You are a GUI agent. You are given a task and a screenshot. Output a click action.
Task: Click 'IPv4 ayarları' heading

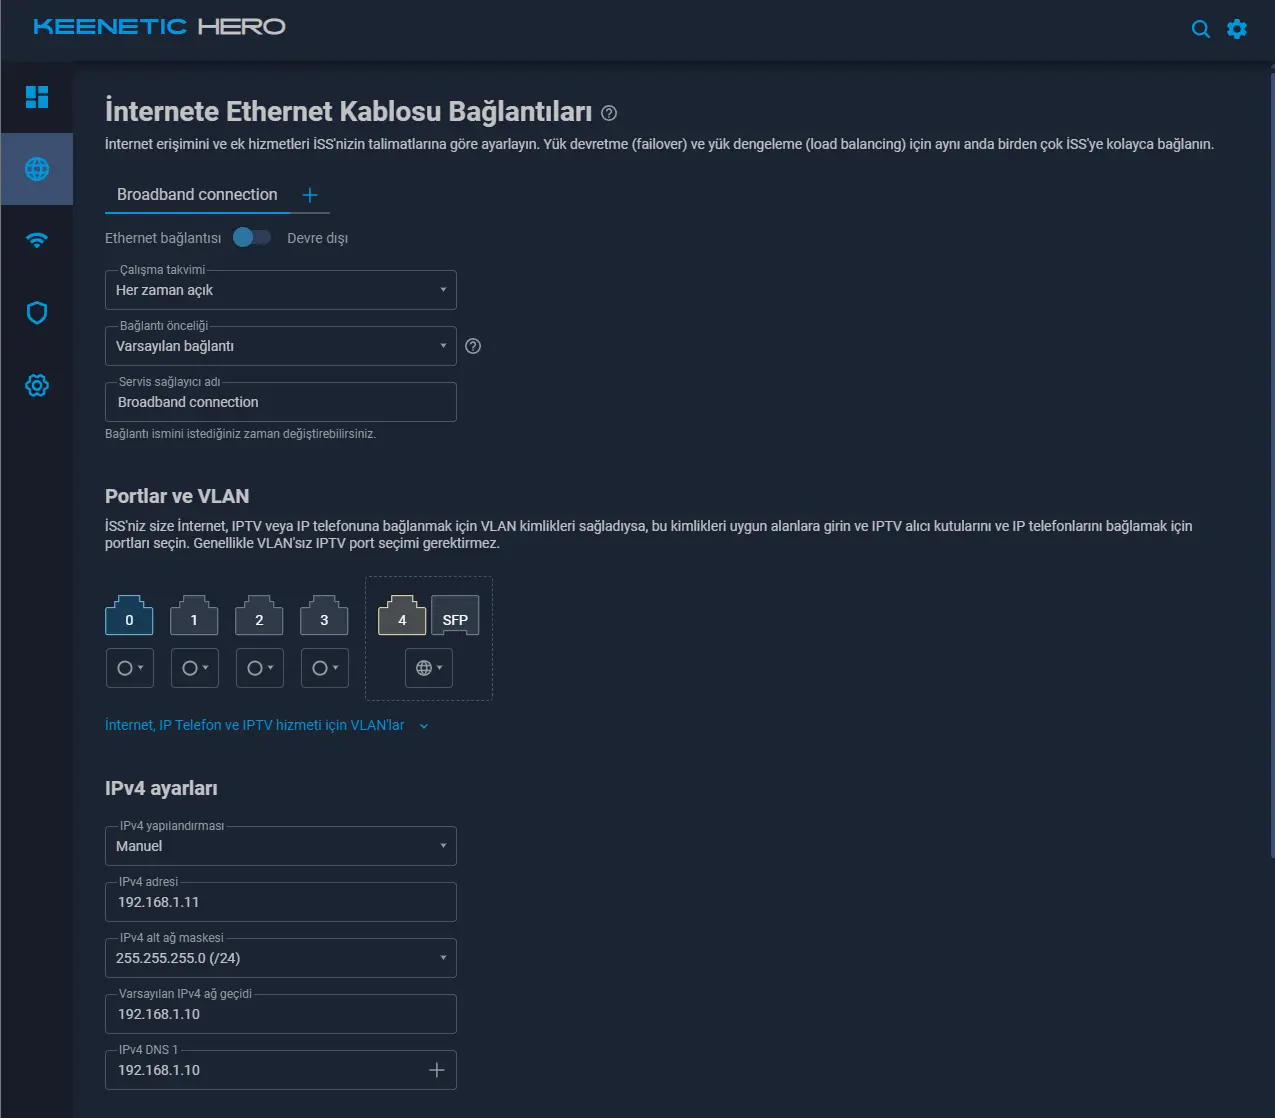tap(161, 788)
